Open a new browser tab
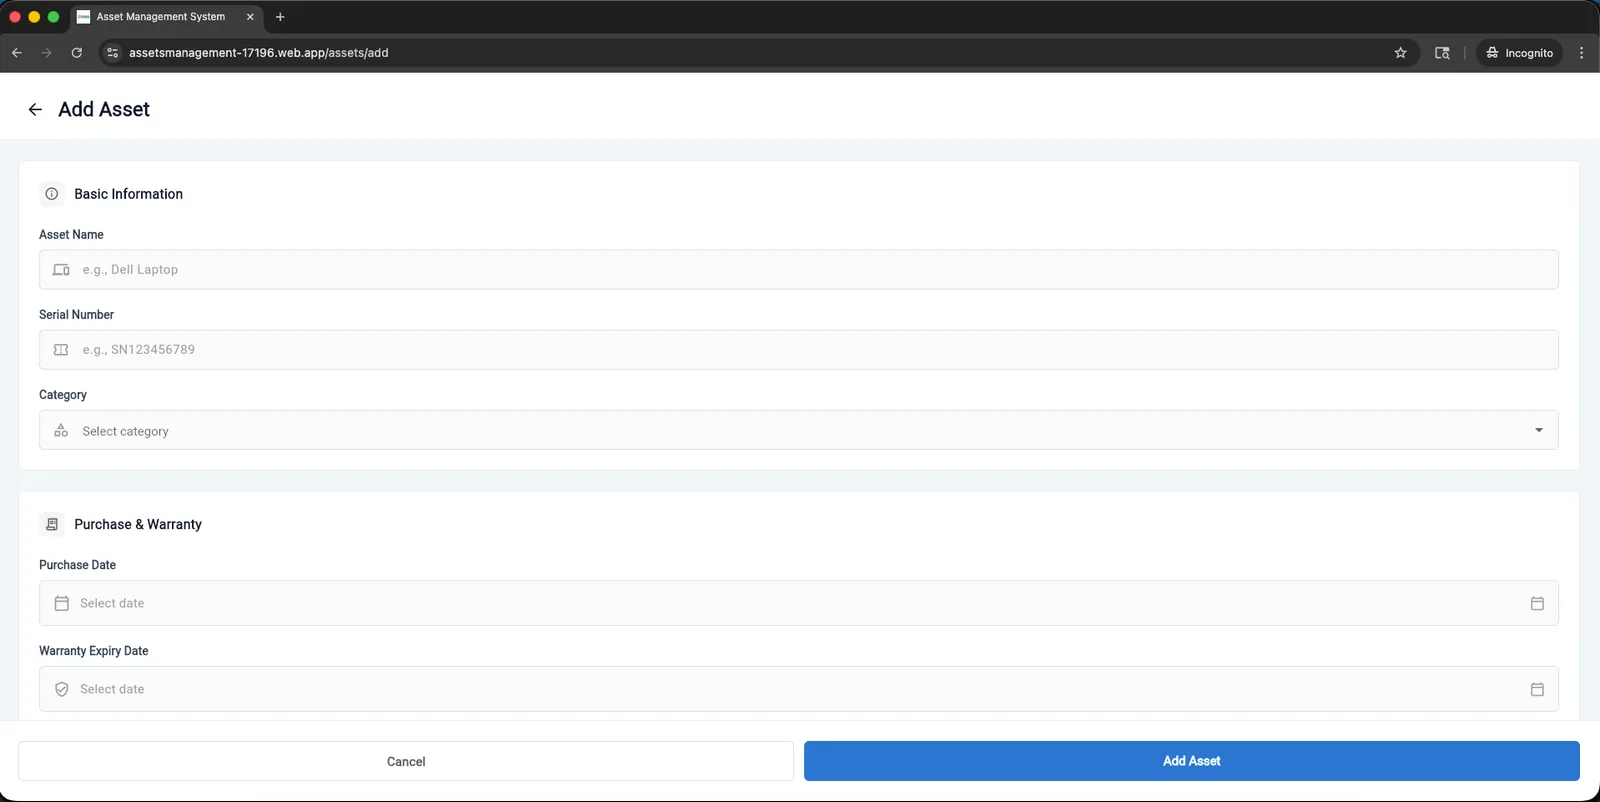This screenshot has height=802, width=1600. click(x=280, y=17)
